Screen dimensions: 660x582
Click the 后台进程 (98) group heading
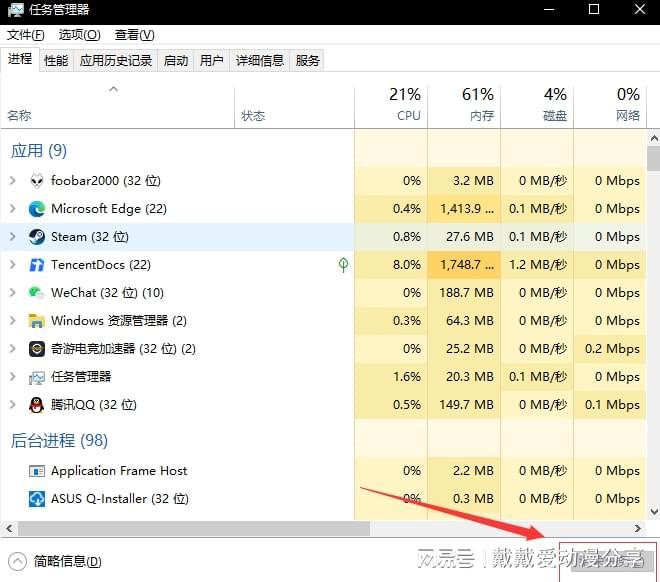59,441
